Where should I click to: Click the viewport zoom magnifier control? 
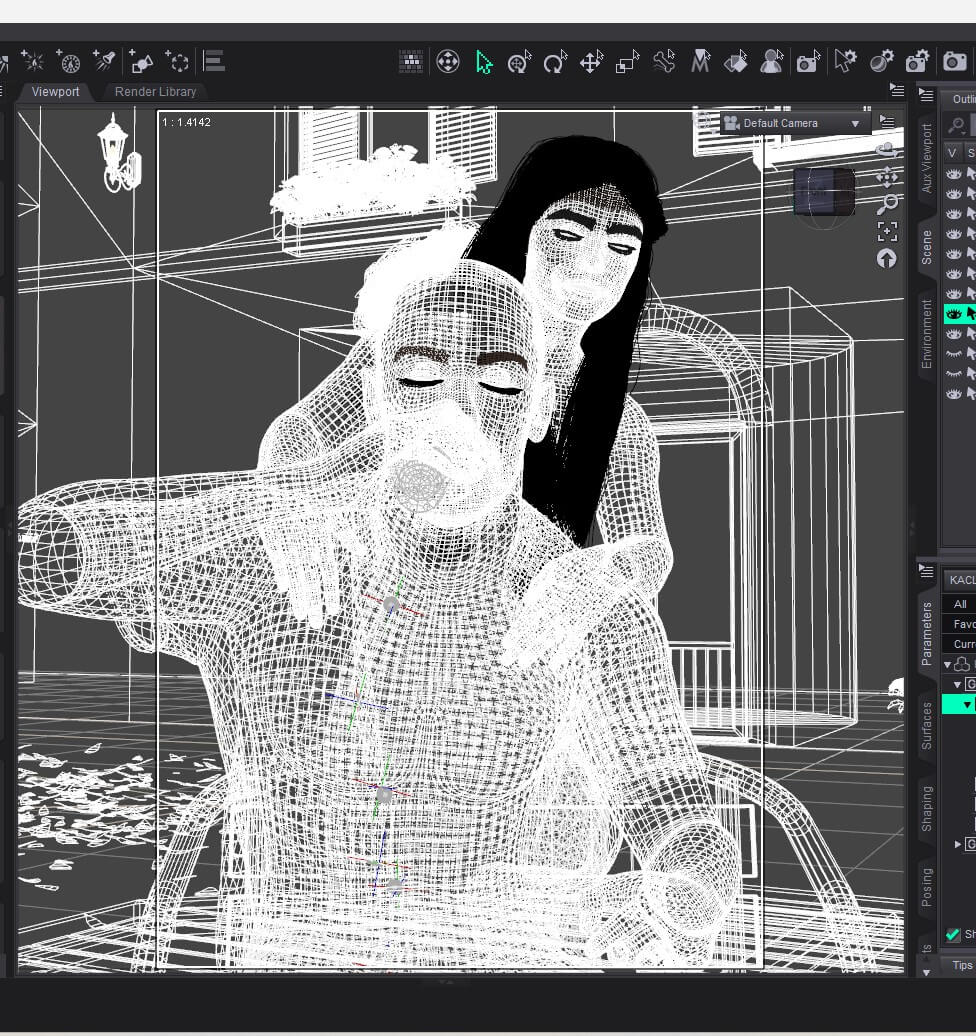[887, 204]
